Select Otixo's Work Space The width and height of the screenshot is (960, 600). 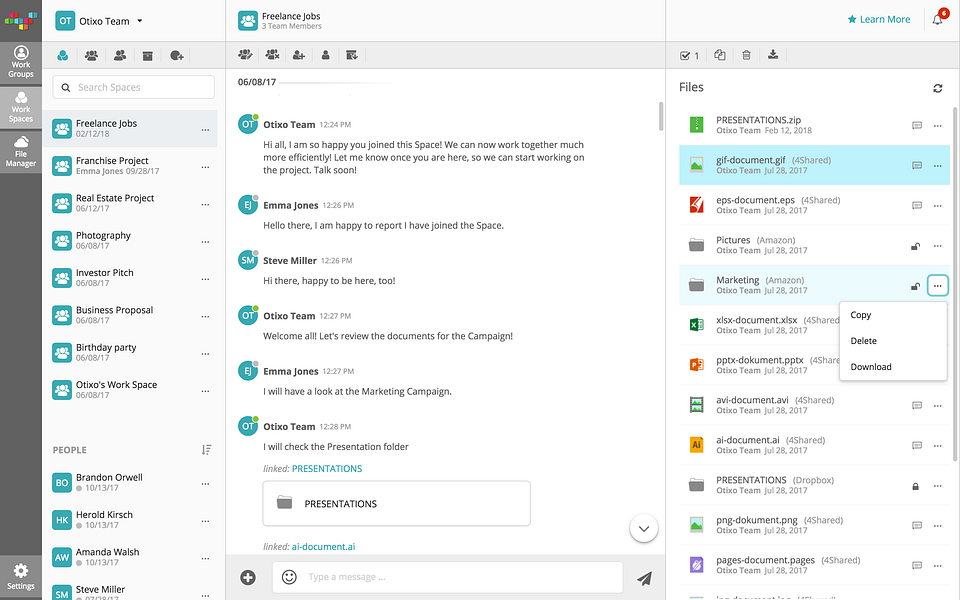130,390
